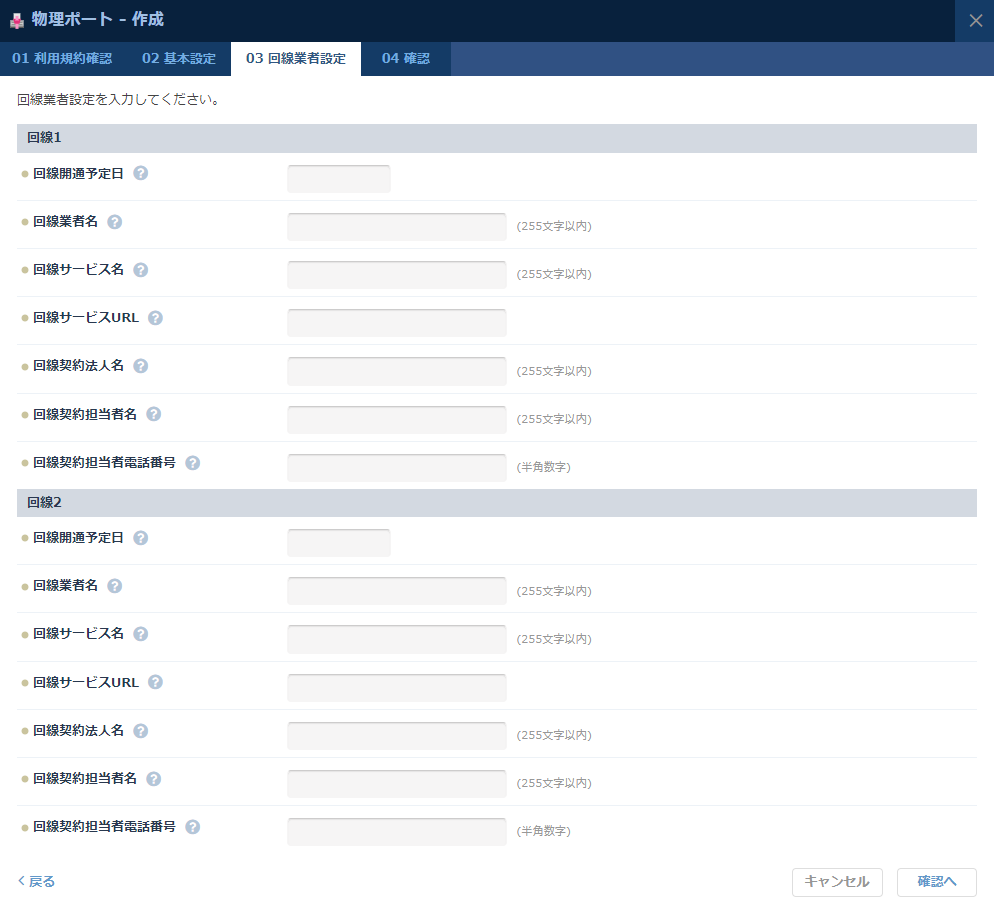The image size is (994, 914).
Task: Click the キャンセル button
Action: [x=837, y=882]
